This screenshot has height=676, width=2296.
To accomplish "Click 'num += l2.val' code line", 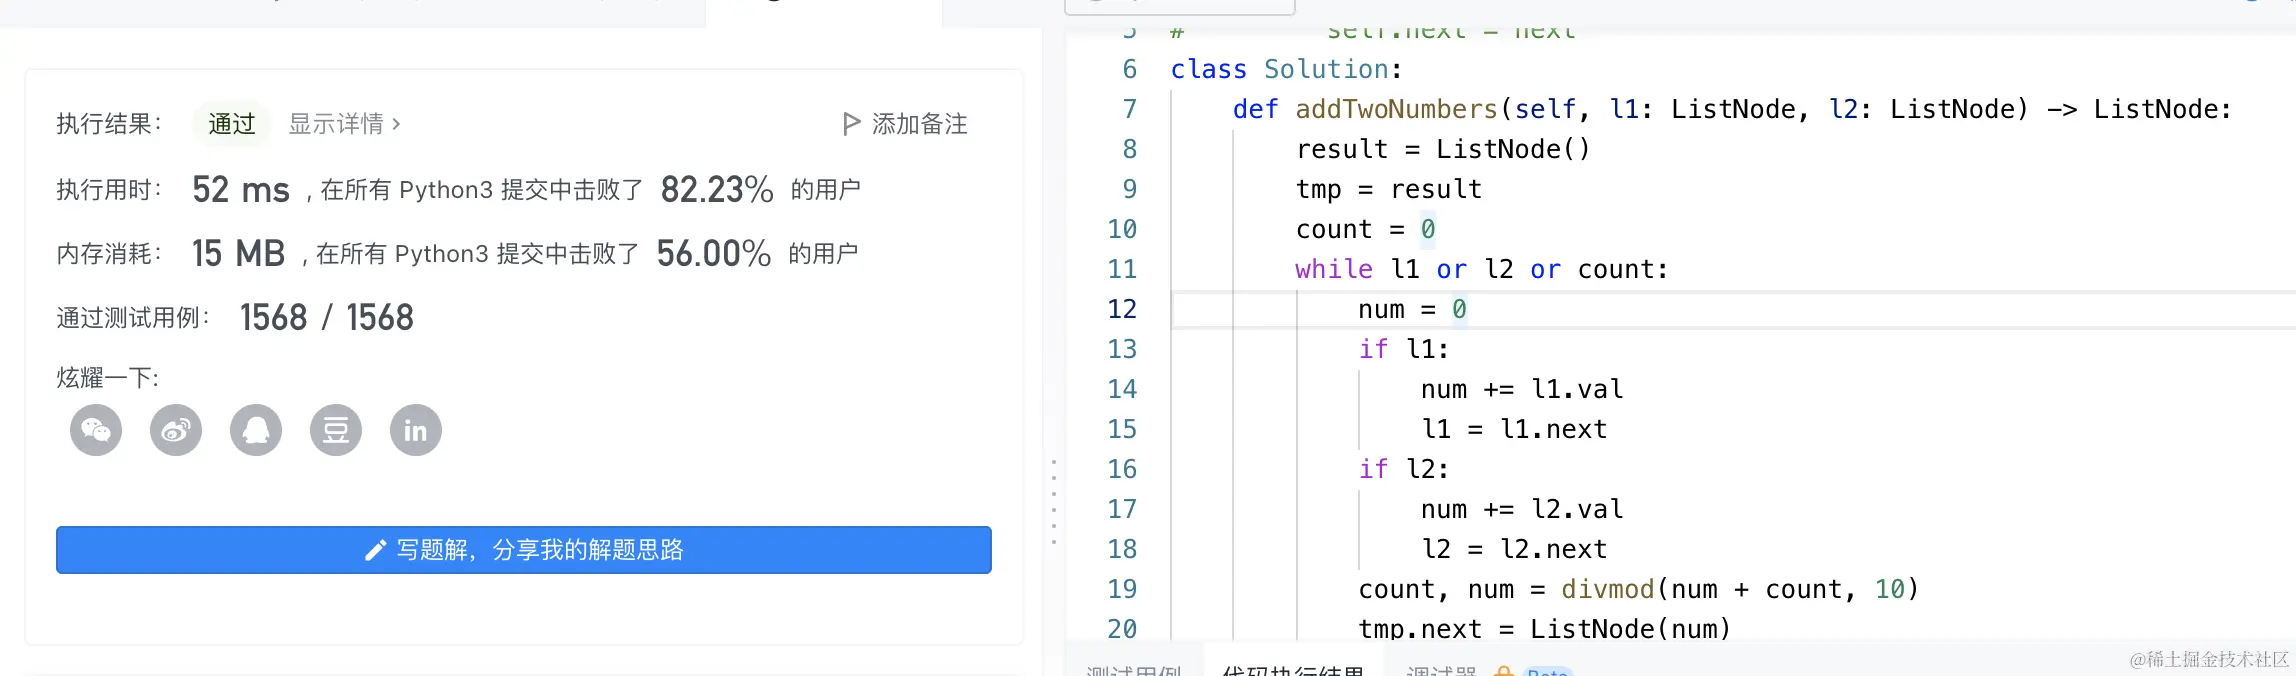I will pos(1522,509).
